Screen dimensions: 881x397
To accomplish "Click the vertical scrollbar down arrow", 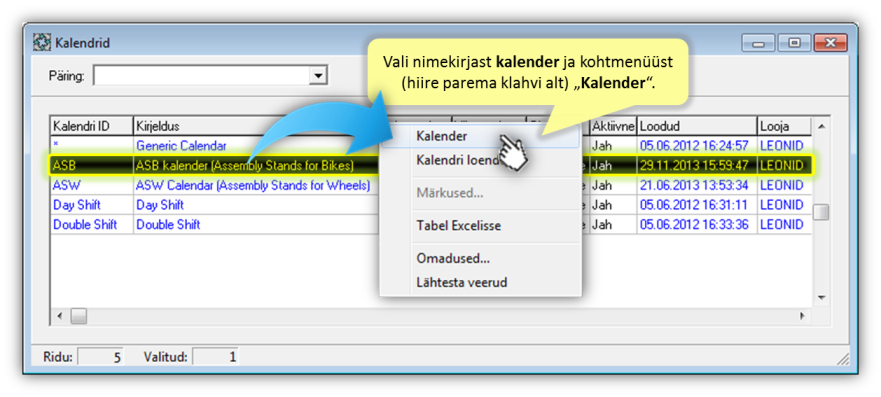I will pyautogui.click(x=821, y=297).
